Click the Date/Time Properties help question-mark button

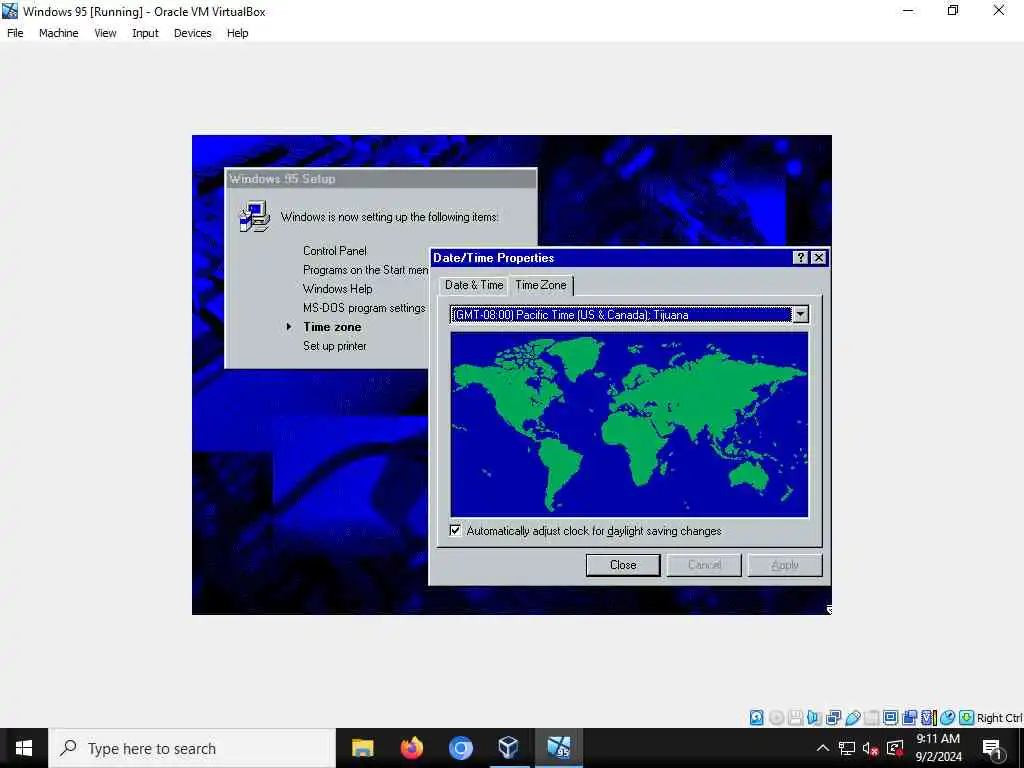click(x=800, y=257)
